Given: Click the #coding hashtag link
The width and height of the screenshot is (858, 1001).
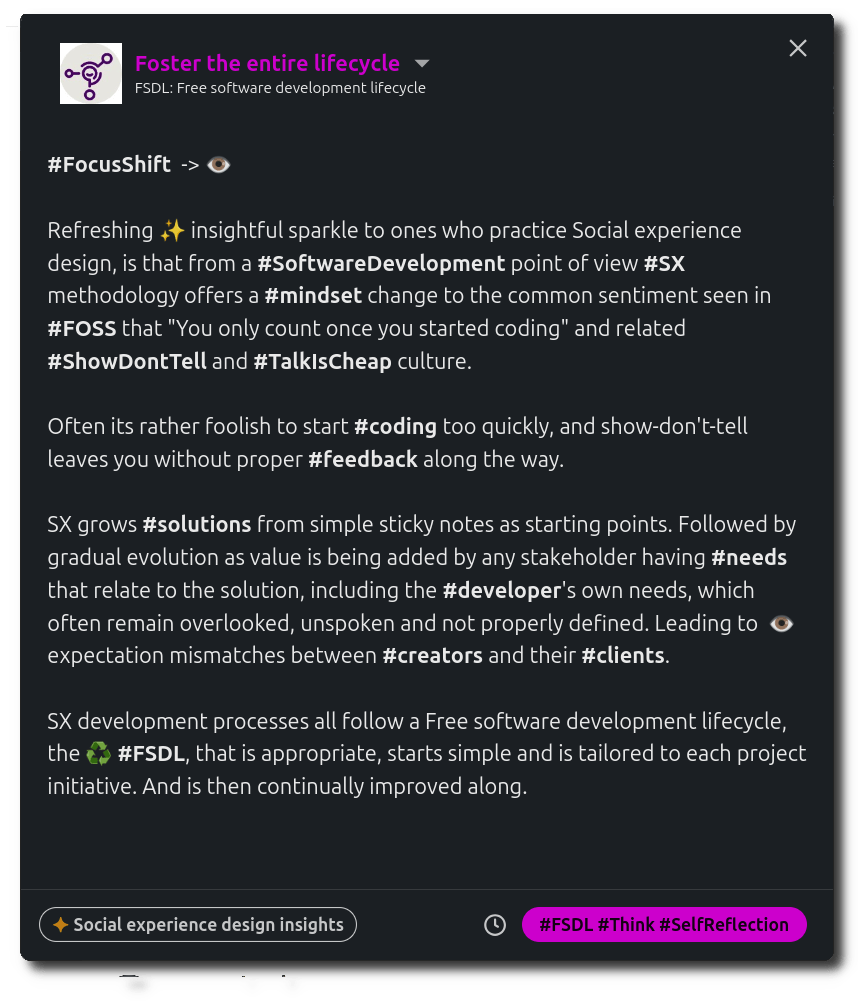Looking at the screenshot, I should click(x=395, y=426).
